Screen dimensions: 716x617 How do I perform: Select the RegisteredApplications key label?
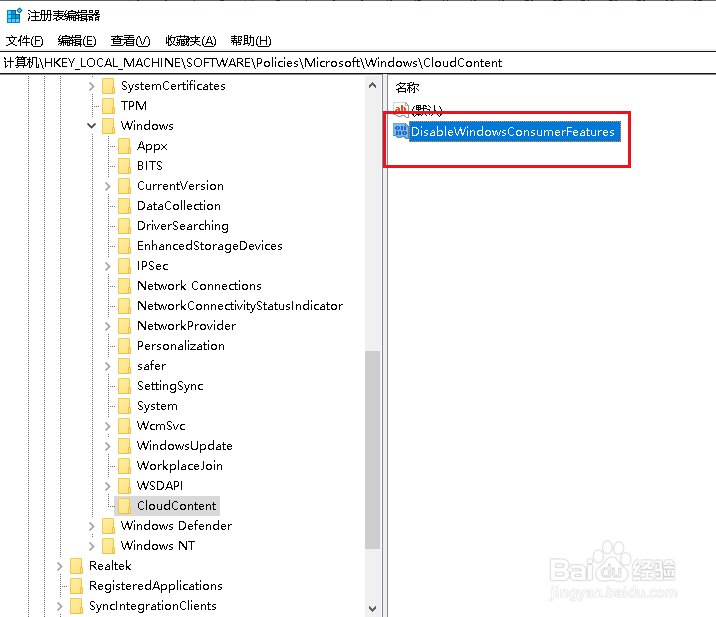coord(156,586)
